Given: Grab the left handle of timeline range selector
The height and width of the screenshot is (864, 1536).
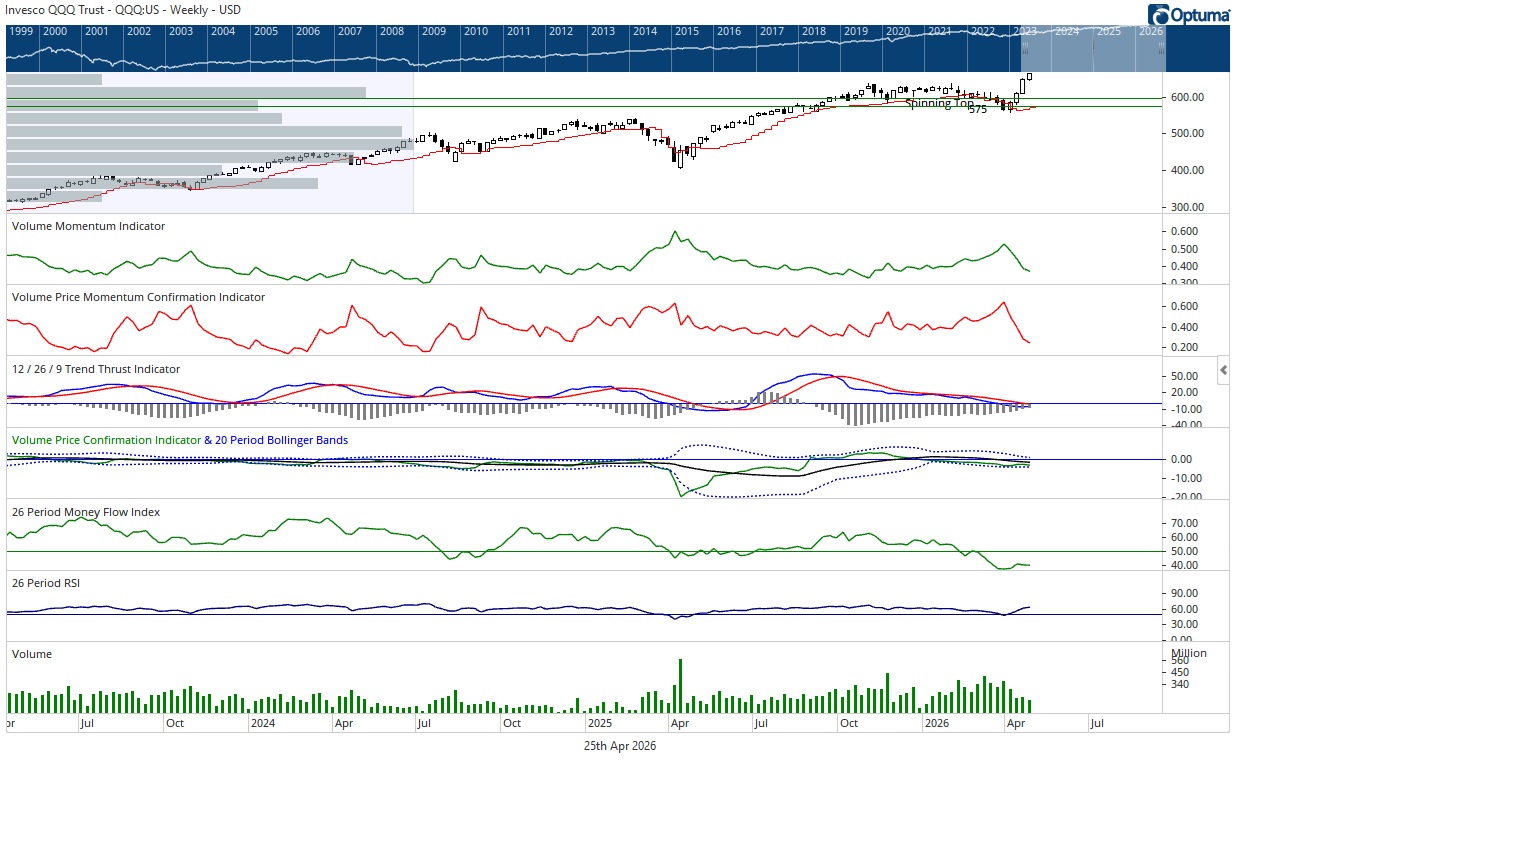Looking at the screenshot, I should [x=1024, y=48].
